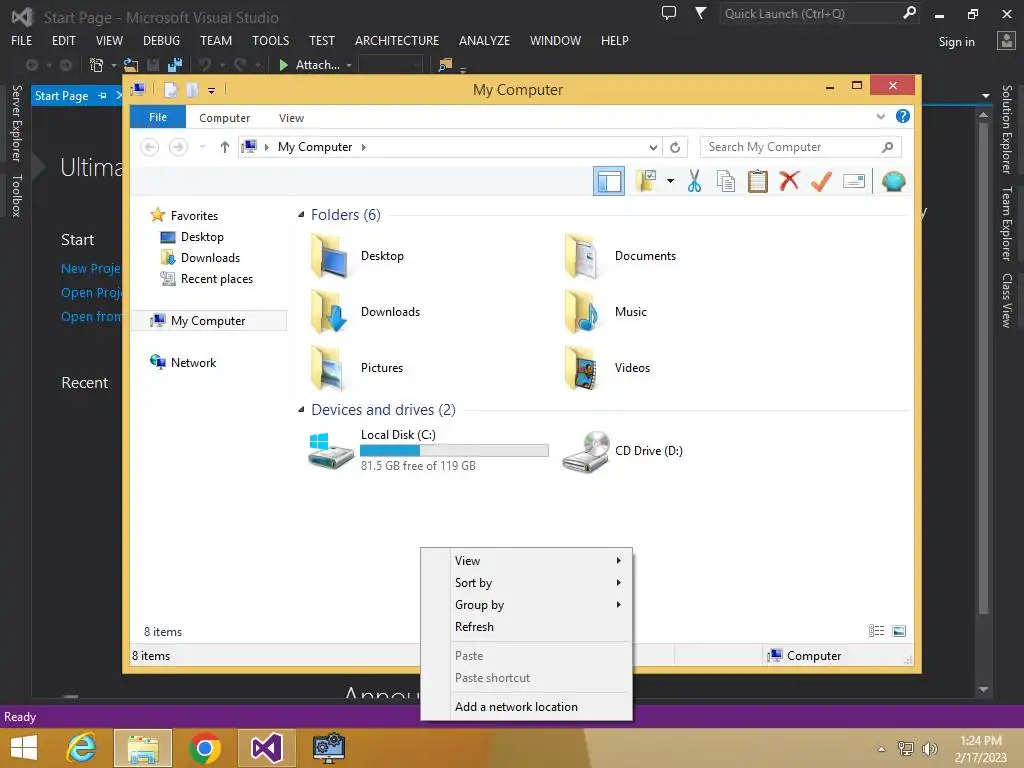Click the Up arrow navigation button
This screenshot has height=768, width=1024.
pos(225,147)
